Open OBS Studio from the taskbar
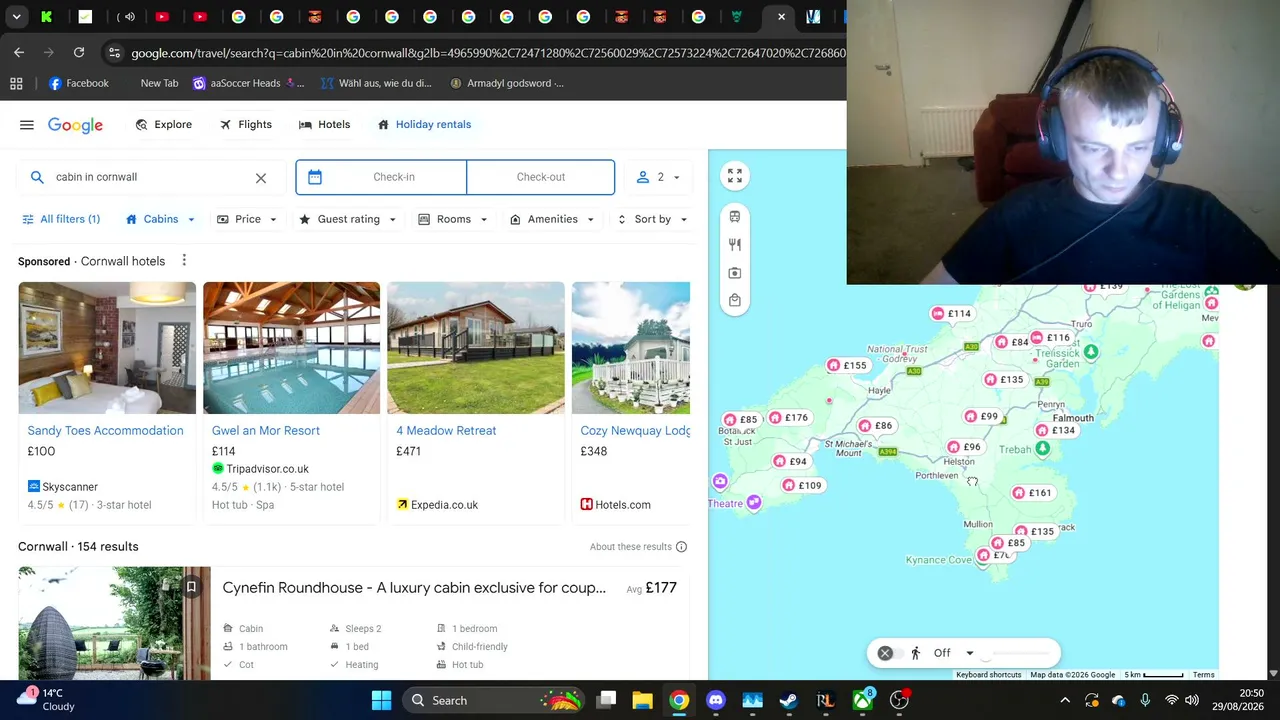 click(x=899, y=700)
